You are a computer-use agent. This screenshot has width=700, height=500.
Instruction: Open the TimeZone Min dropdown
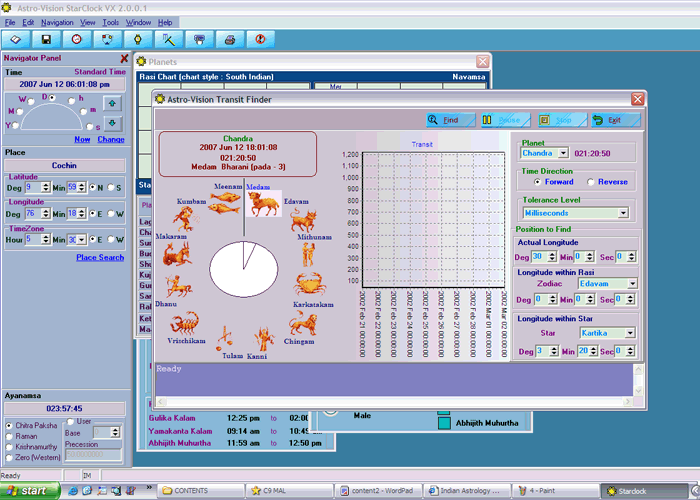click(81, 240)
